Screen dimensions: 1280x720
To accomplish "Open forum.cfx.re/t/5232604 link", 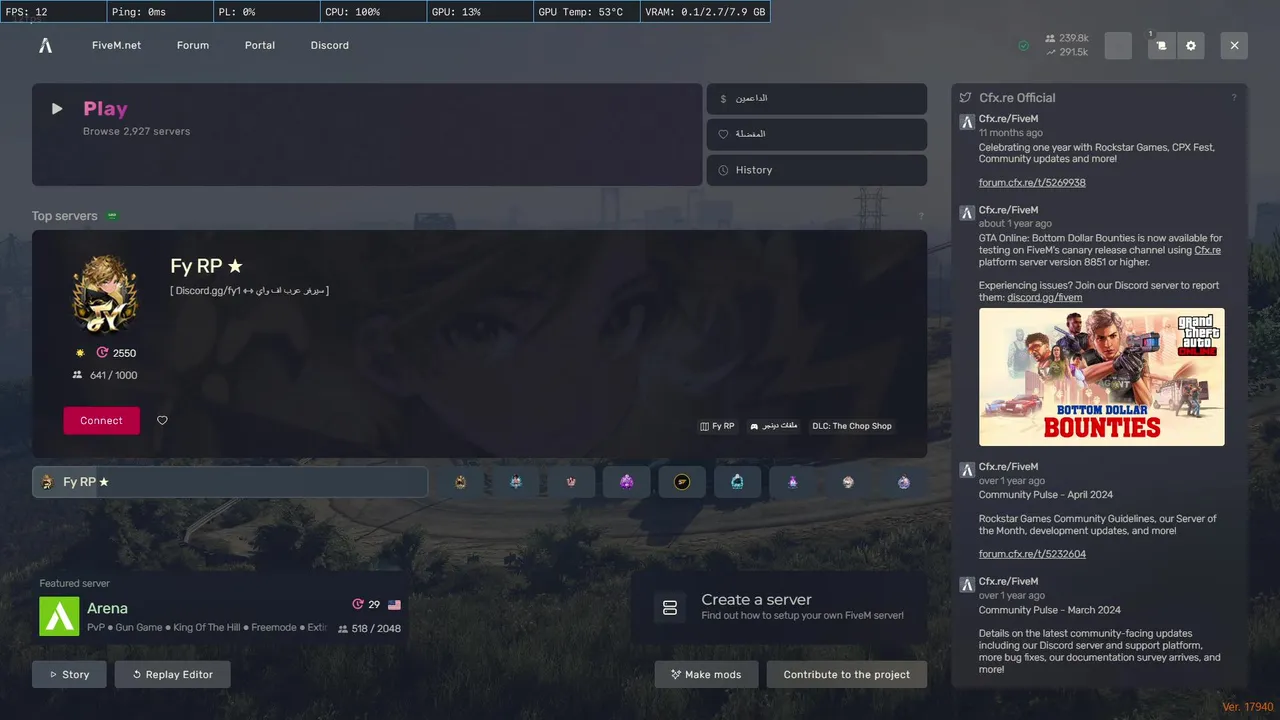I will [x=1032, y=554].
